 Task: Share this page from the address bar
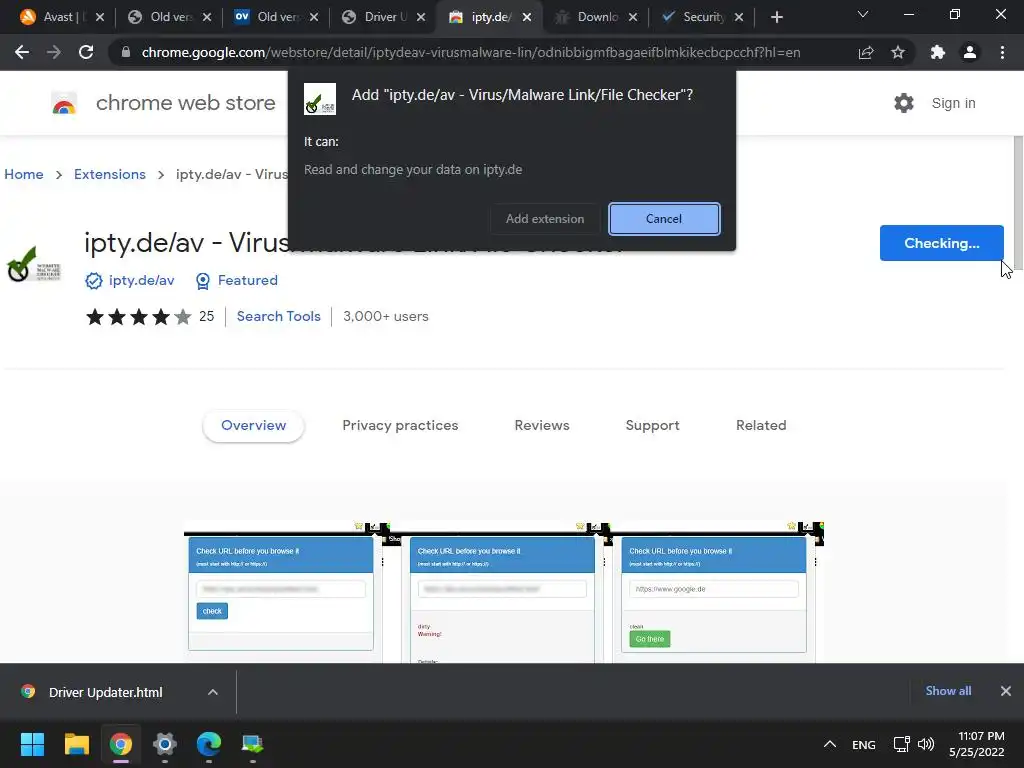866,52
